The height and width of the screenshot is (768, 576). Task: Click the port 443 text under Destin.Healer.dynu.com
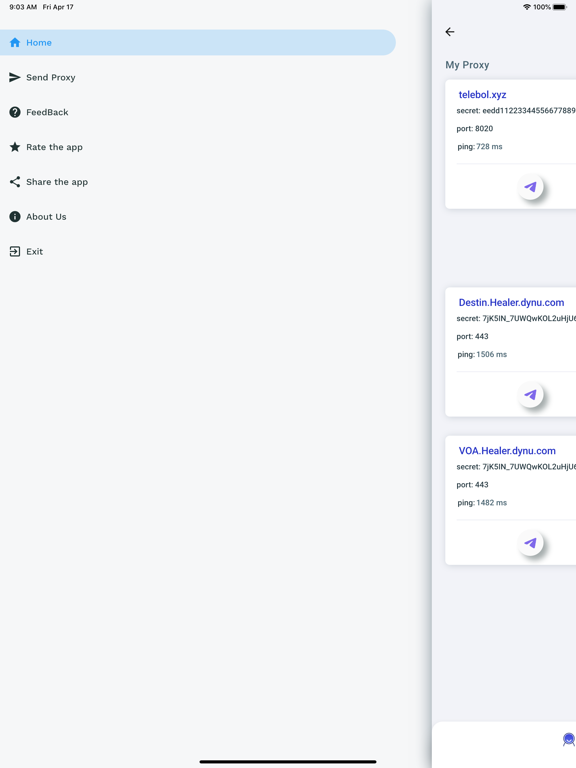[x=472, y=336]
